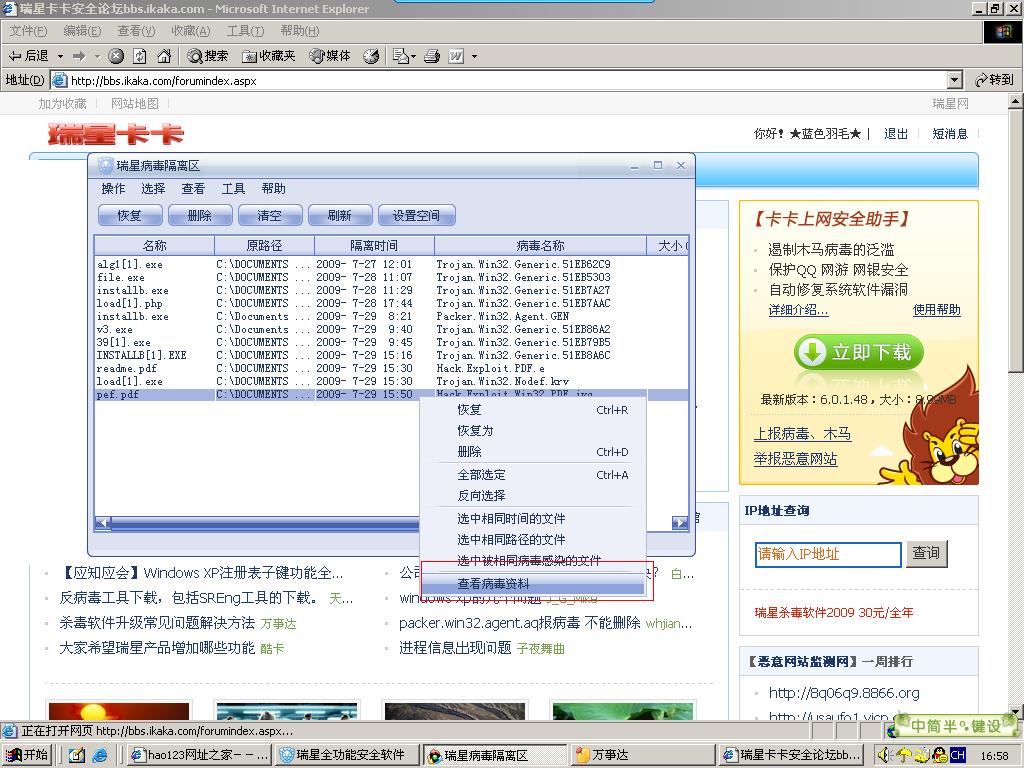Click the quarantine list left scroll arrow
Viewport: 1024px width, 768px height.
coord(103,522)
